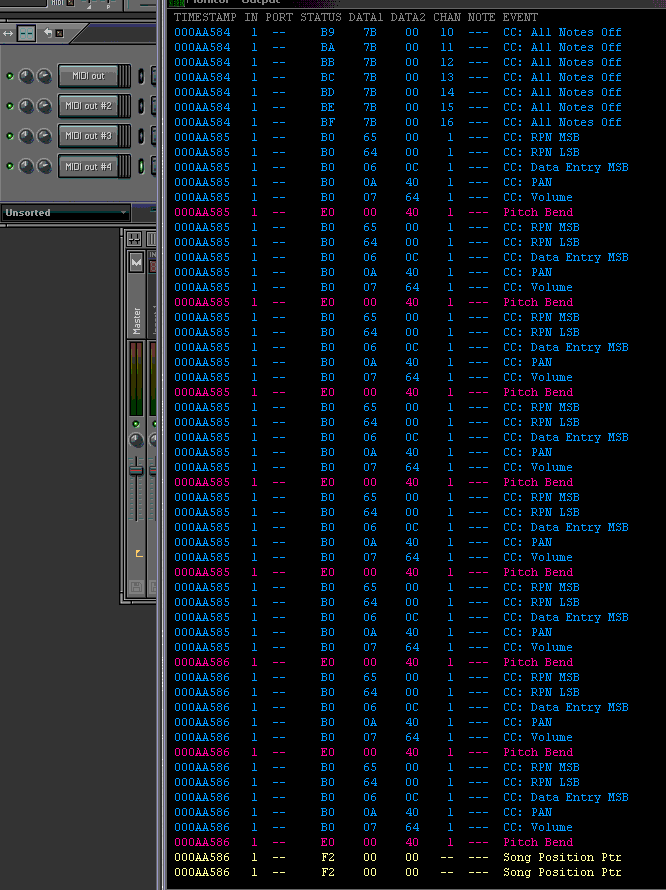666x890 pixels.
Task: Adjust the pan knob of MIDI out #2
Action: (x=26, y=106)
